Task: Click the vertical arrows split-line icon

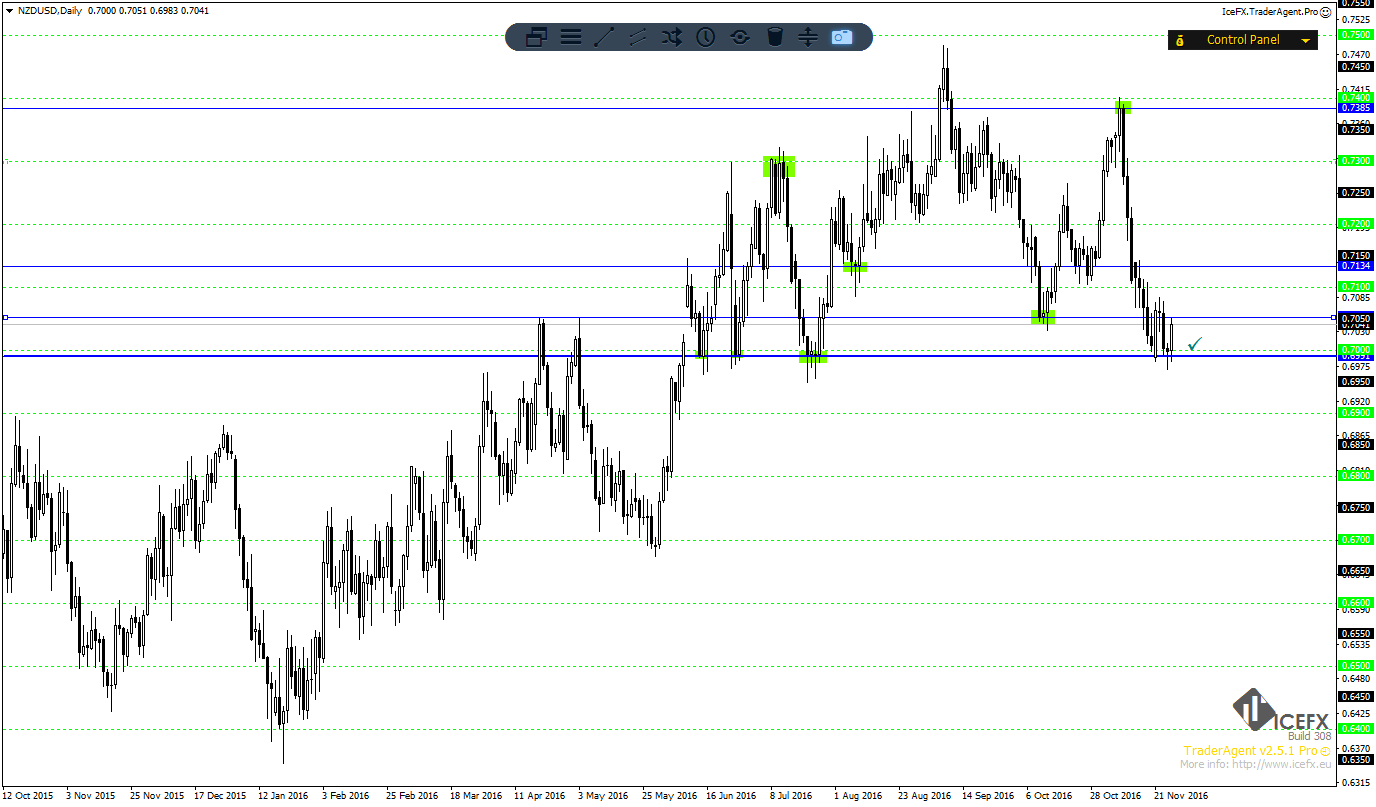Action: pyautogui.click(x=808, y=37)
